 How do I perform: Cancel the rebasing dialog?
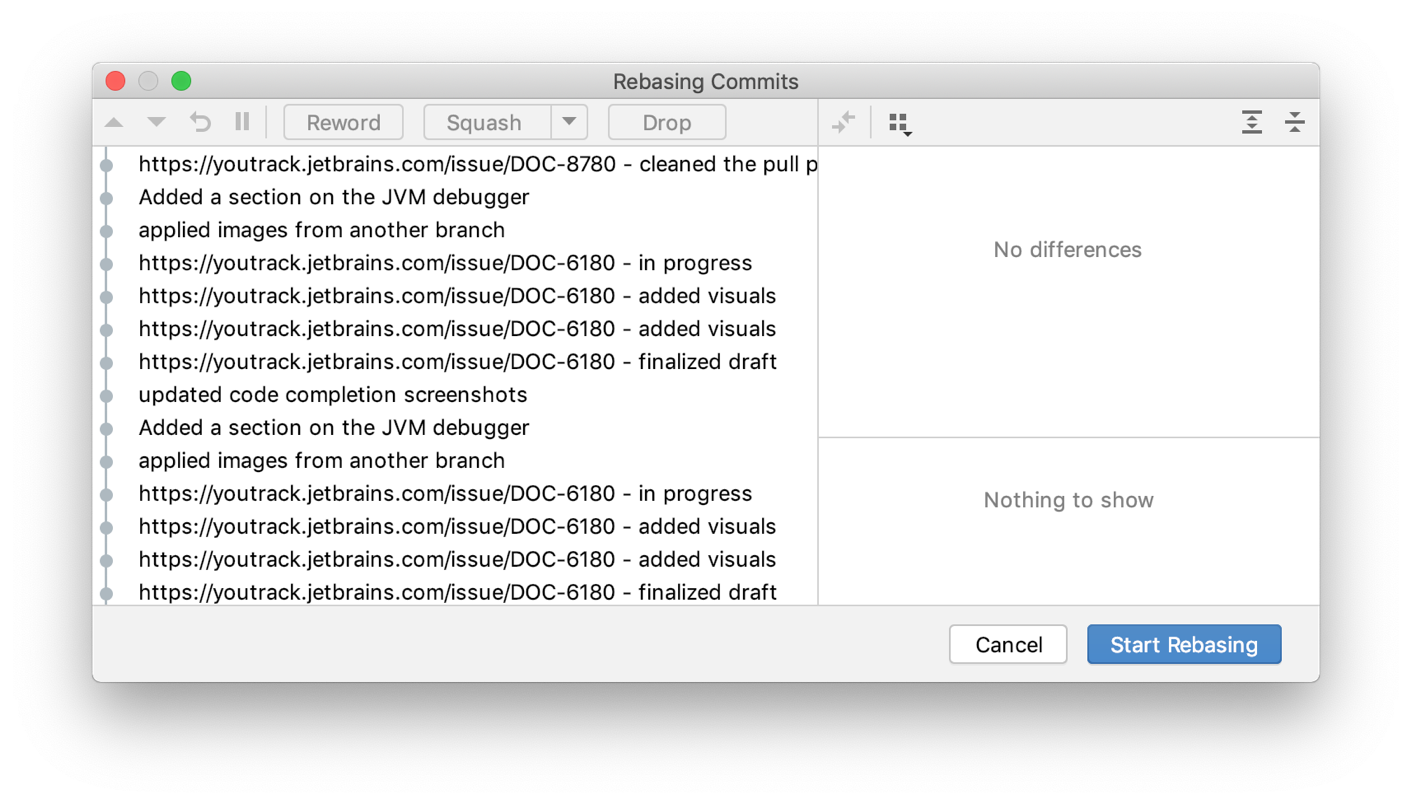(1007, 644)
